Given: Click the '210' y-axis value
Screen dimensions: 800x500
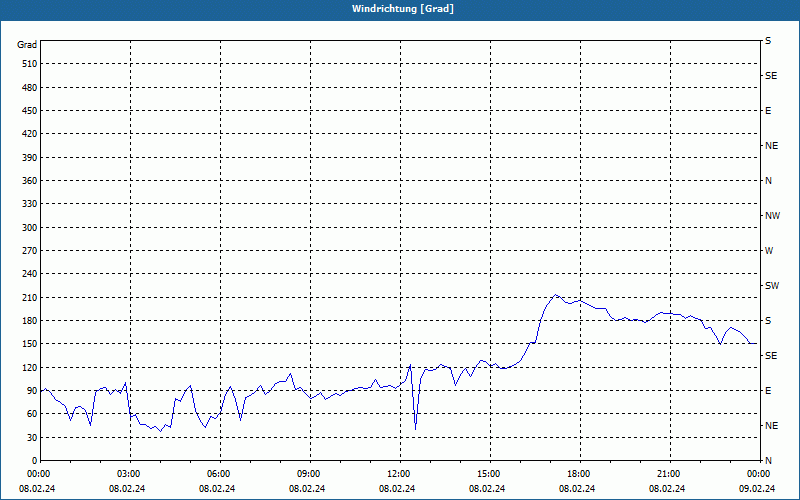Looking at the screenshot, I should coord(30,297).
